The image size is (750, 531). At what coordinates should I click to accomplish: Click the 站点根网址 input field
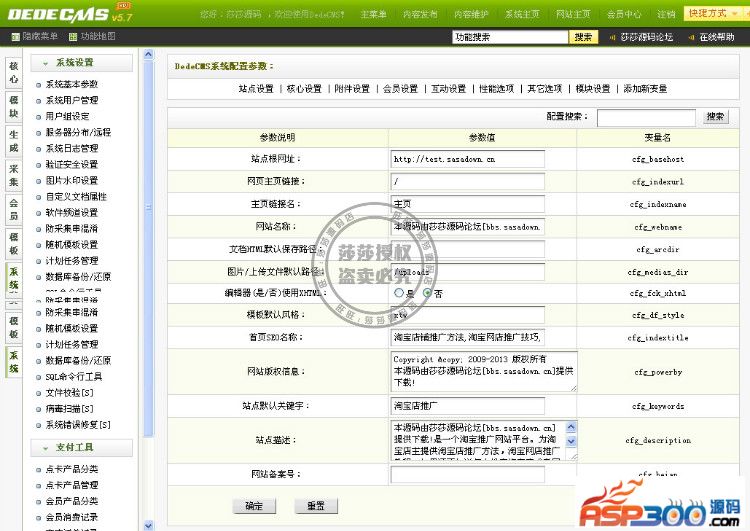click(x=467, y=159)
